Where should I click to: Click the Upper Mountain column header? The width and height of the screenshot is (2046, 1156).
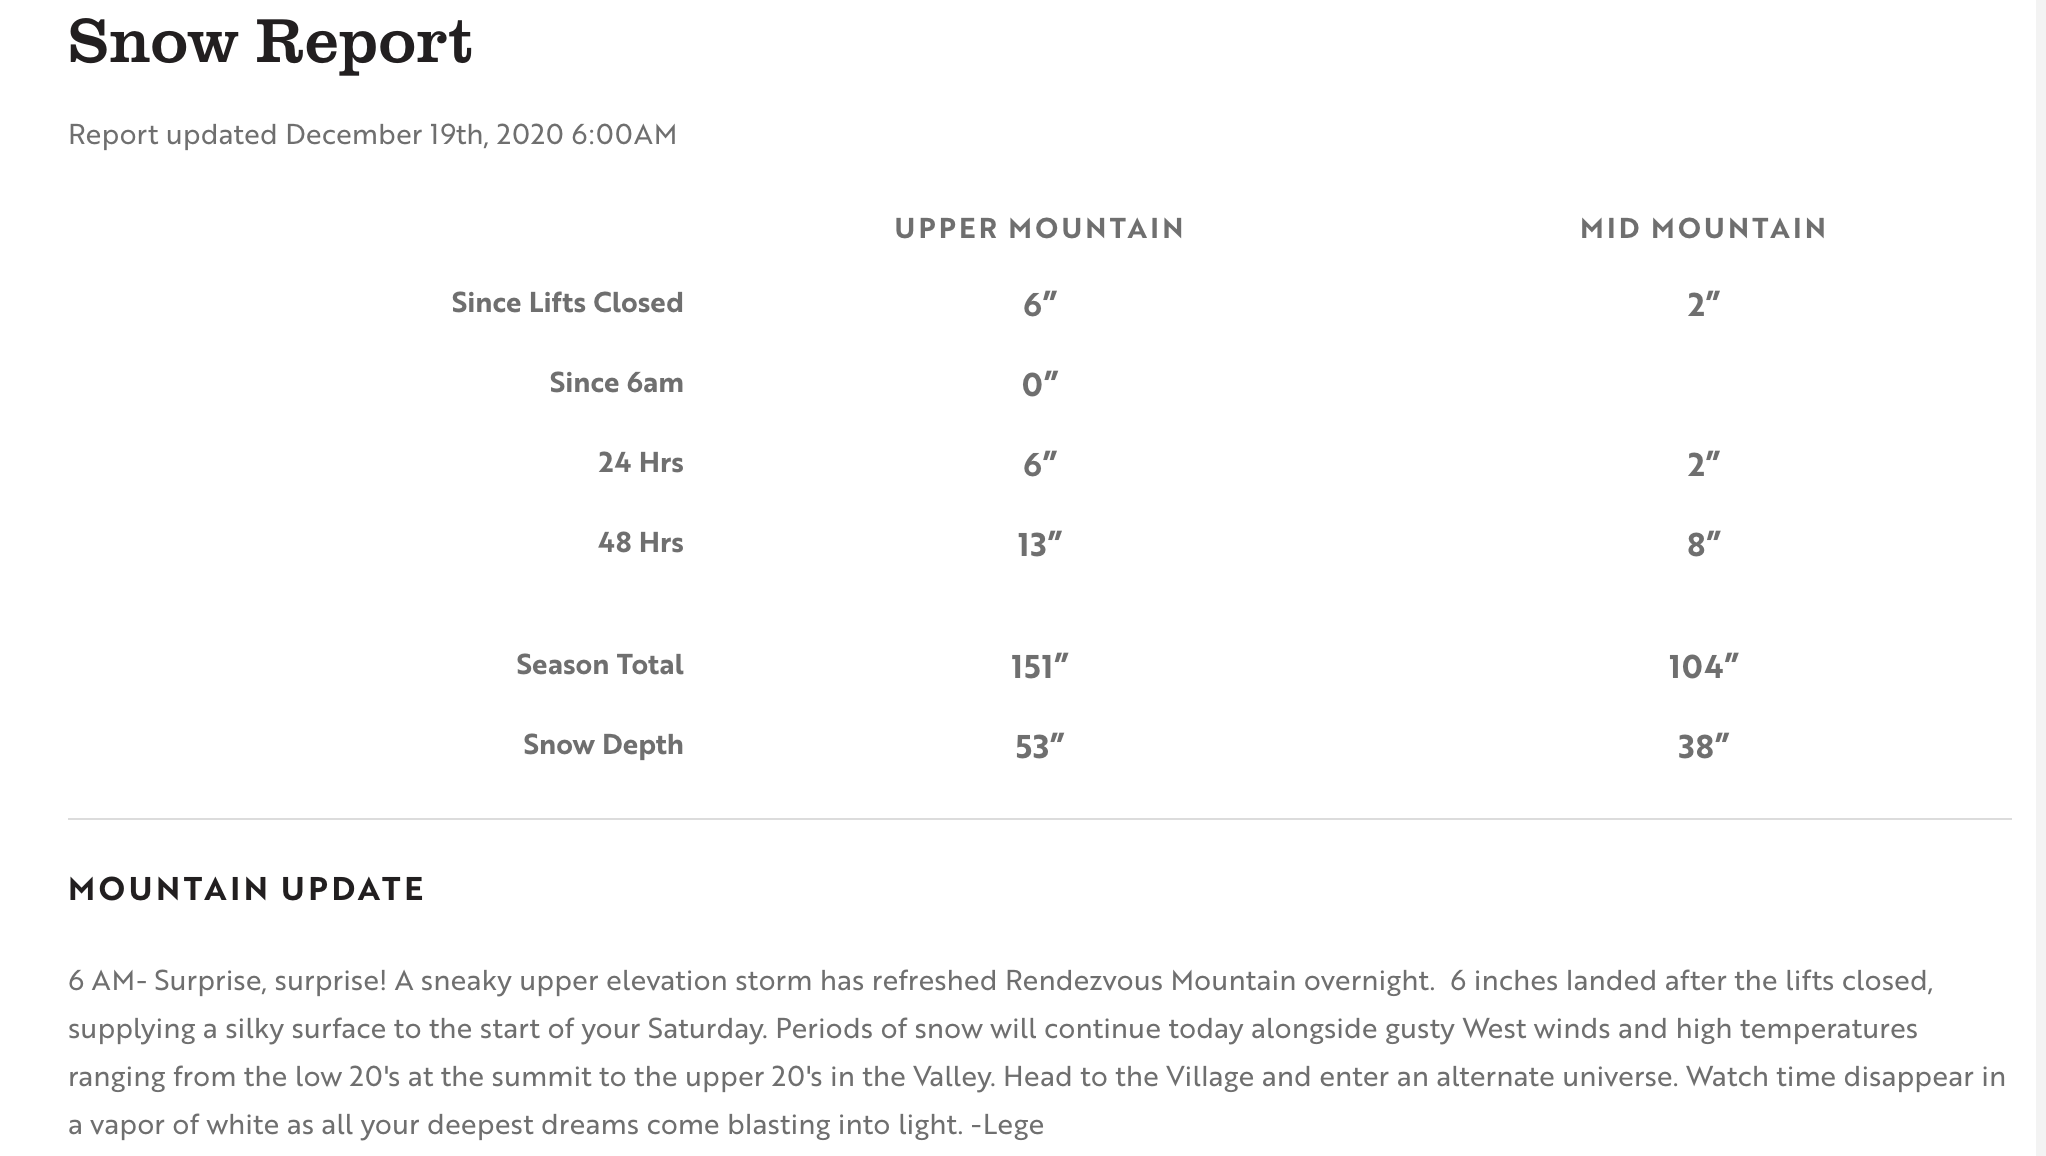[1039, 228]
